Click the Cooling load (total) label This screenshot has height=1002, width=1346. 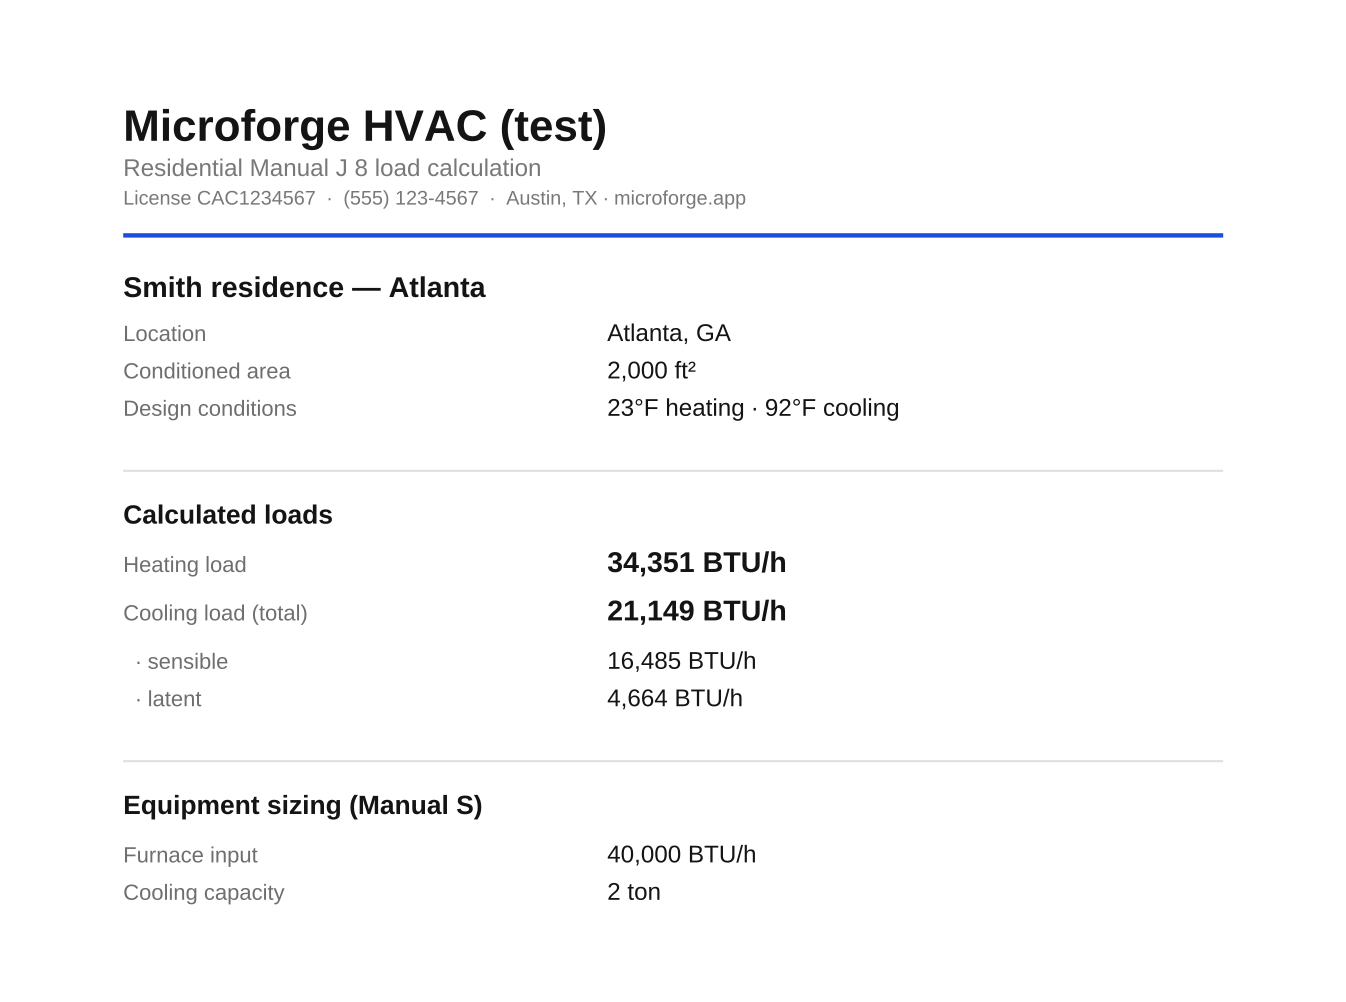click(215, 613)
